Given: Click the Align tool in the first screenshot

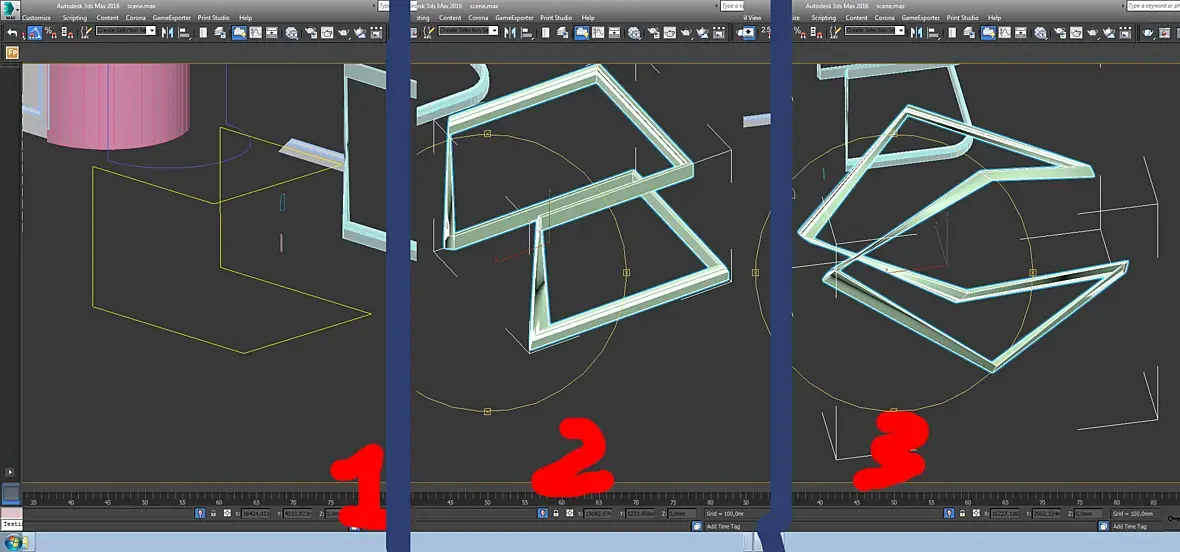Looking at the screenshot, I should coord(184,32).
